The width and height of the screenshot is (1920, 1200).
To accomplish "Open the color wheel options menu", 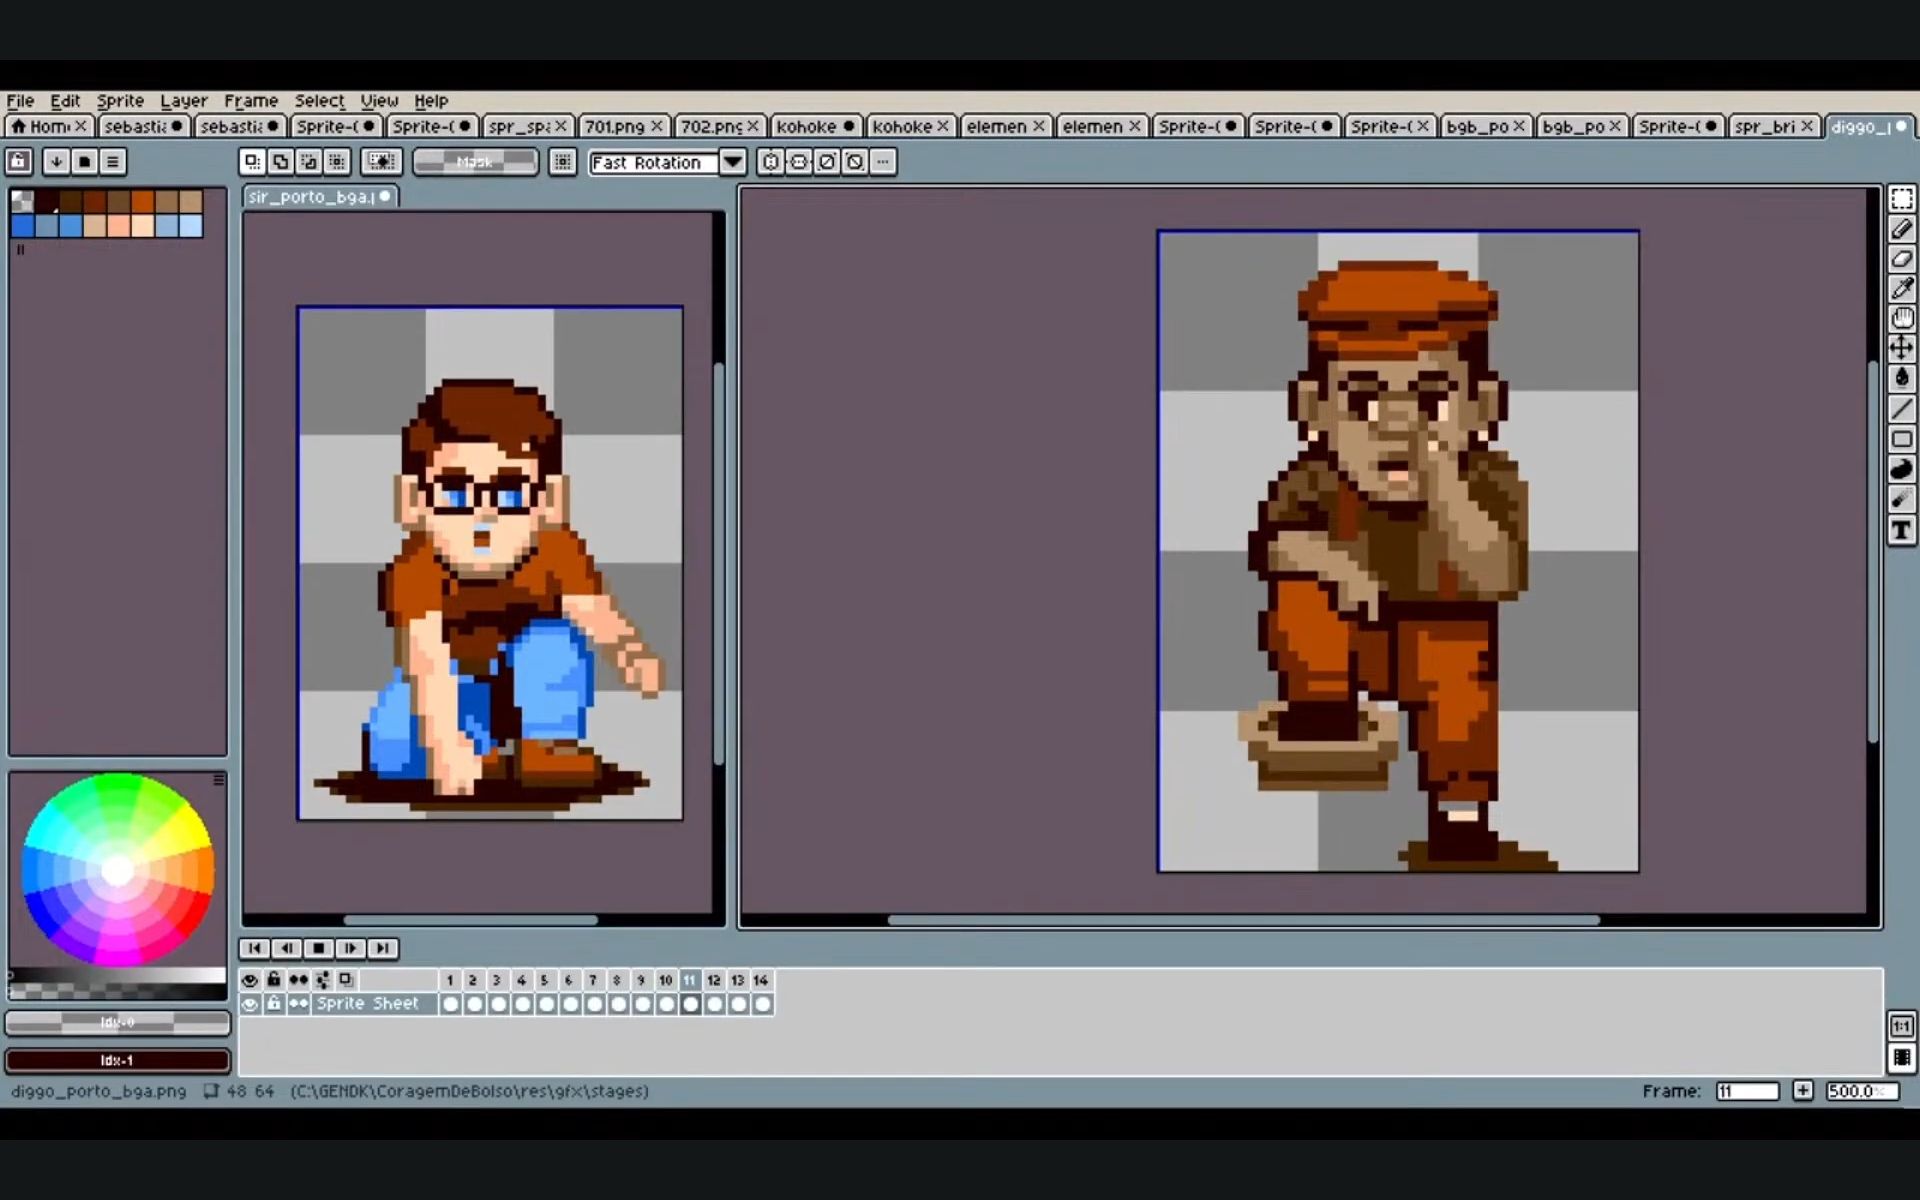I will pos(218,780).
